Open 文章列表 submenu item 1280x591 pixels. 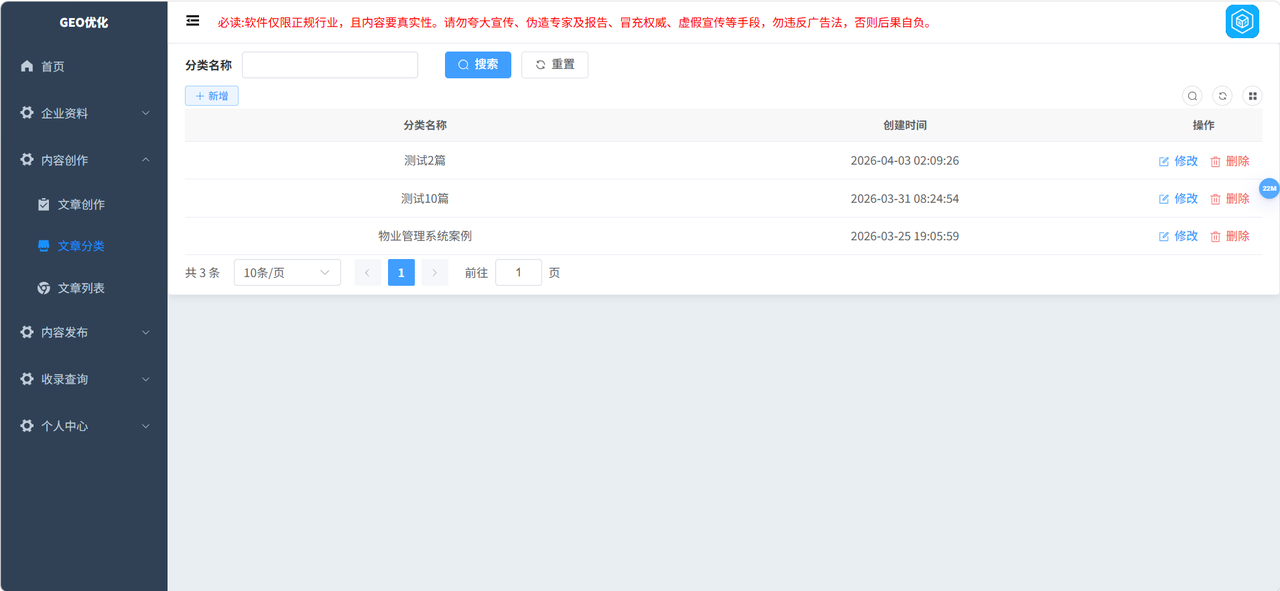click(84, 288)
